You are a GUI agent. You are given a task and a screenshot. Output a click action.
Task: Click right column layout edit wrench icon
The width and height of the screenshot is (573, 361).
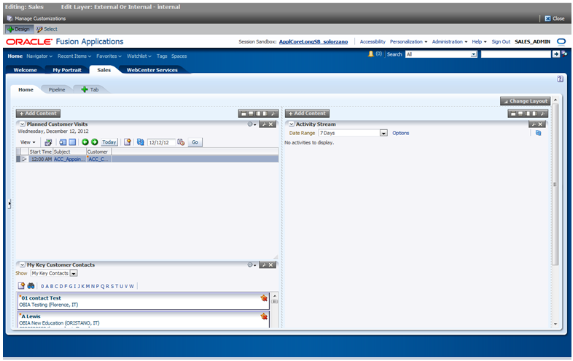[x=542, y=114]
